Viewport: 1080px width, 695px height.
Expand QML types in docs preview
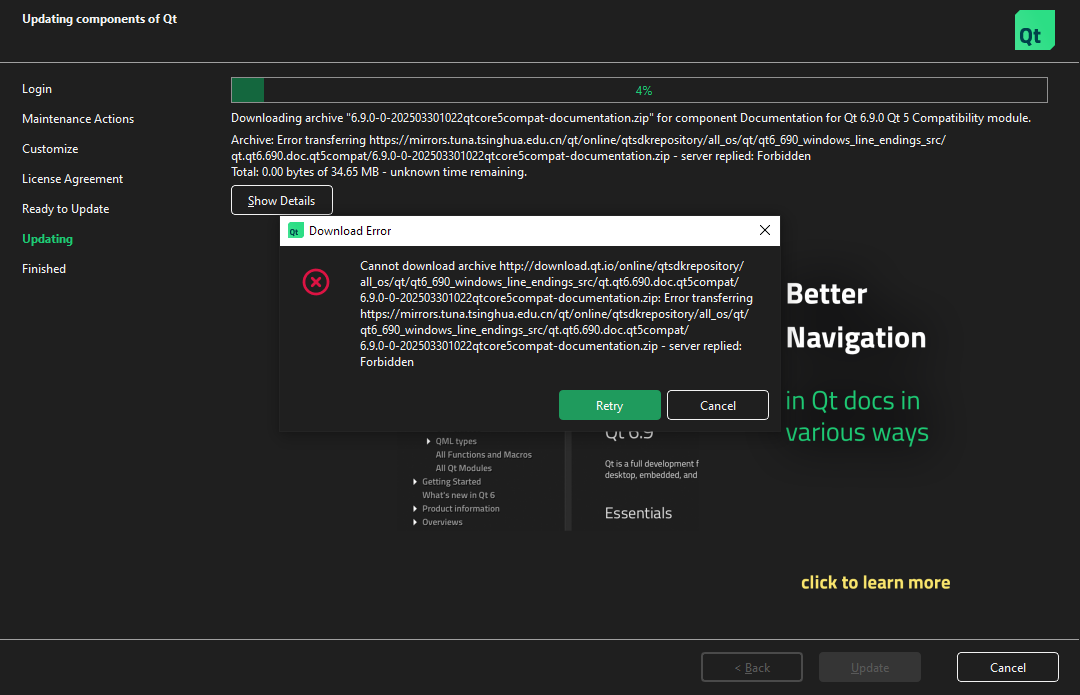[x=428, y=442]
